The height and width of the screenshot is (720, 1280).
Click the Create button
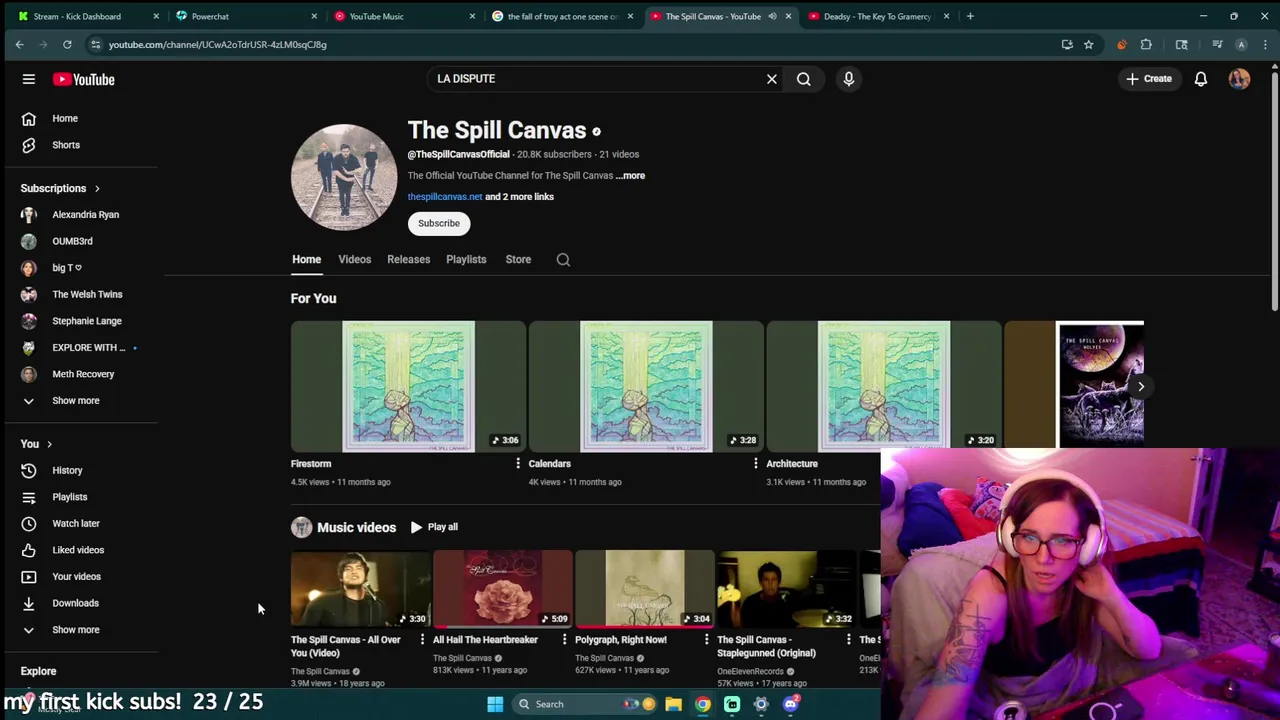point(1148,79)
